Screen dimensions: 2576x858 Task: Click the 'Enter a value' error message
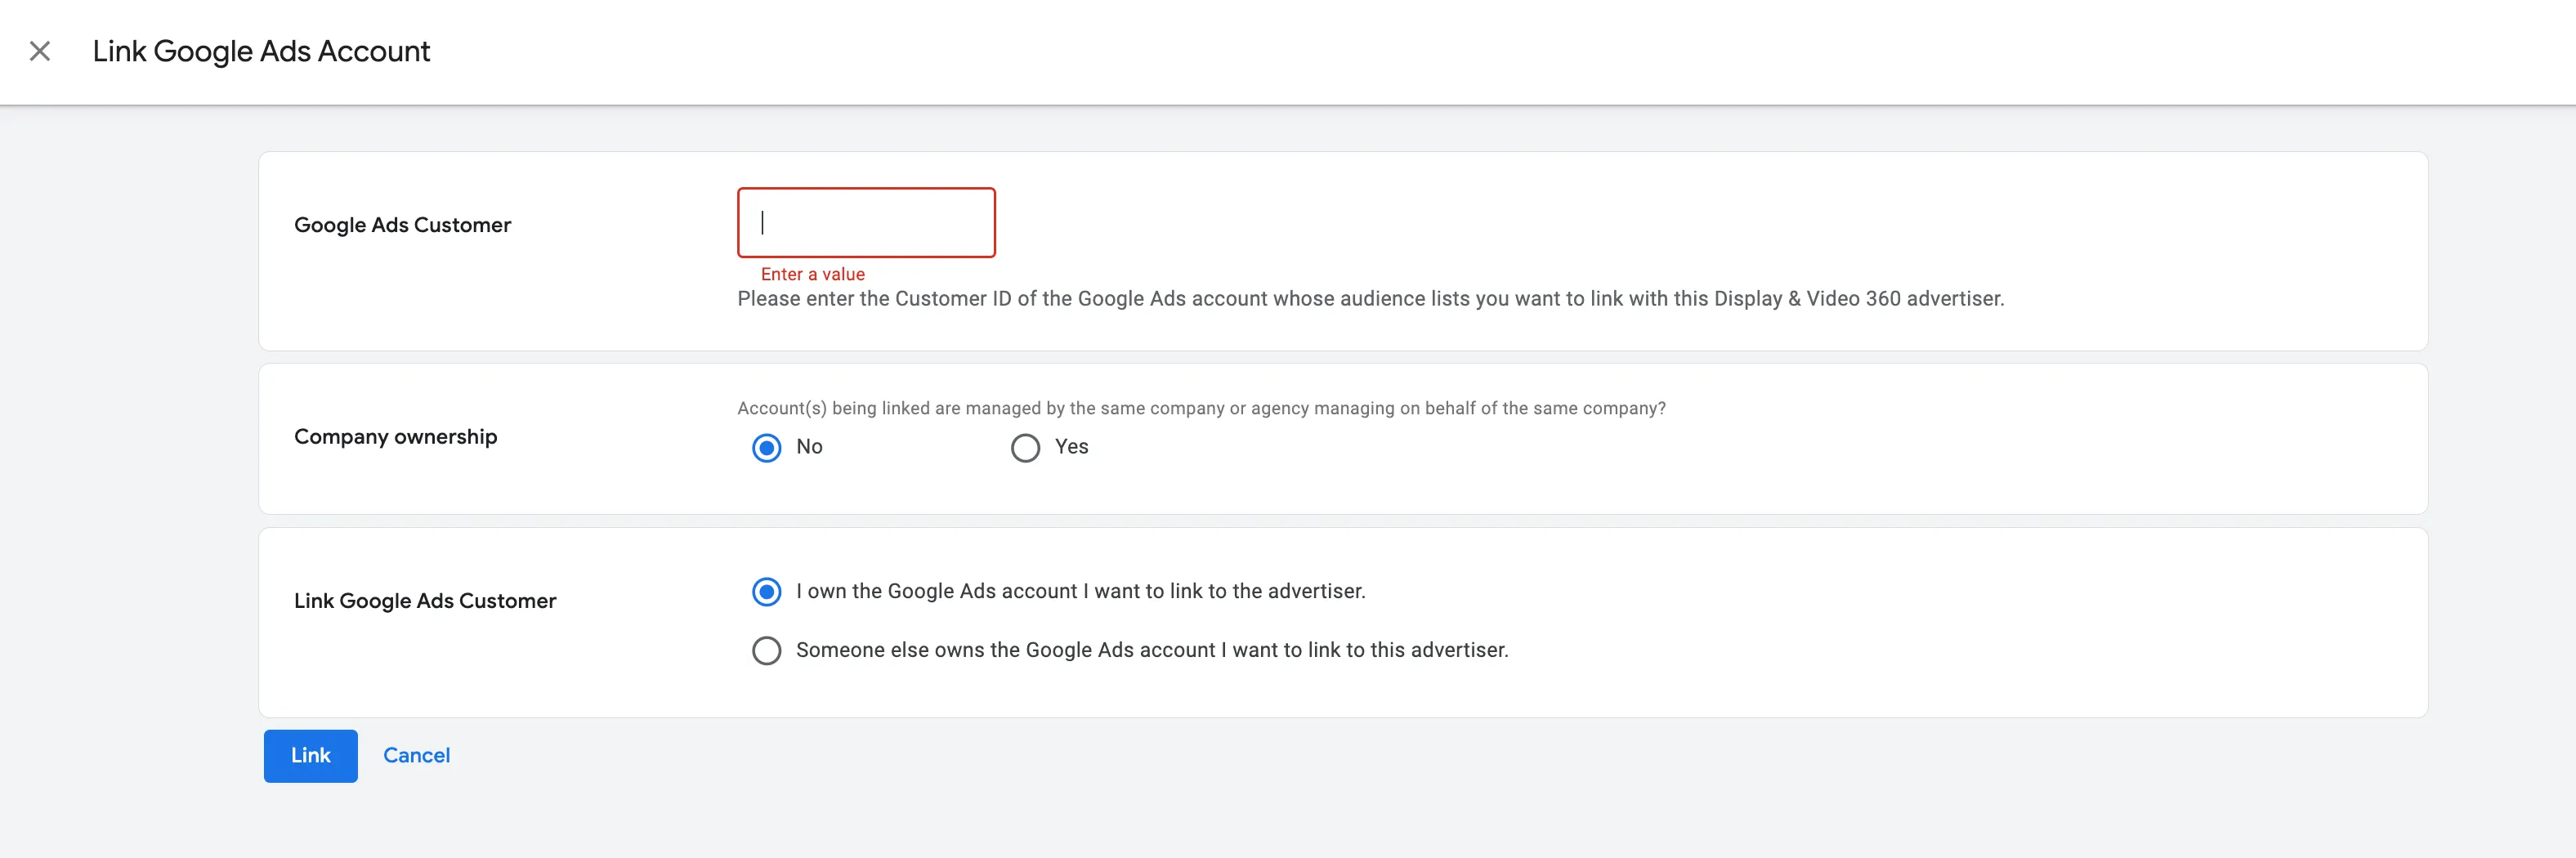812,274
